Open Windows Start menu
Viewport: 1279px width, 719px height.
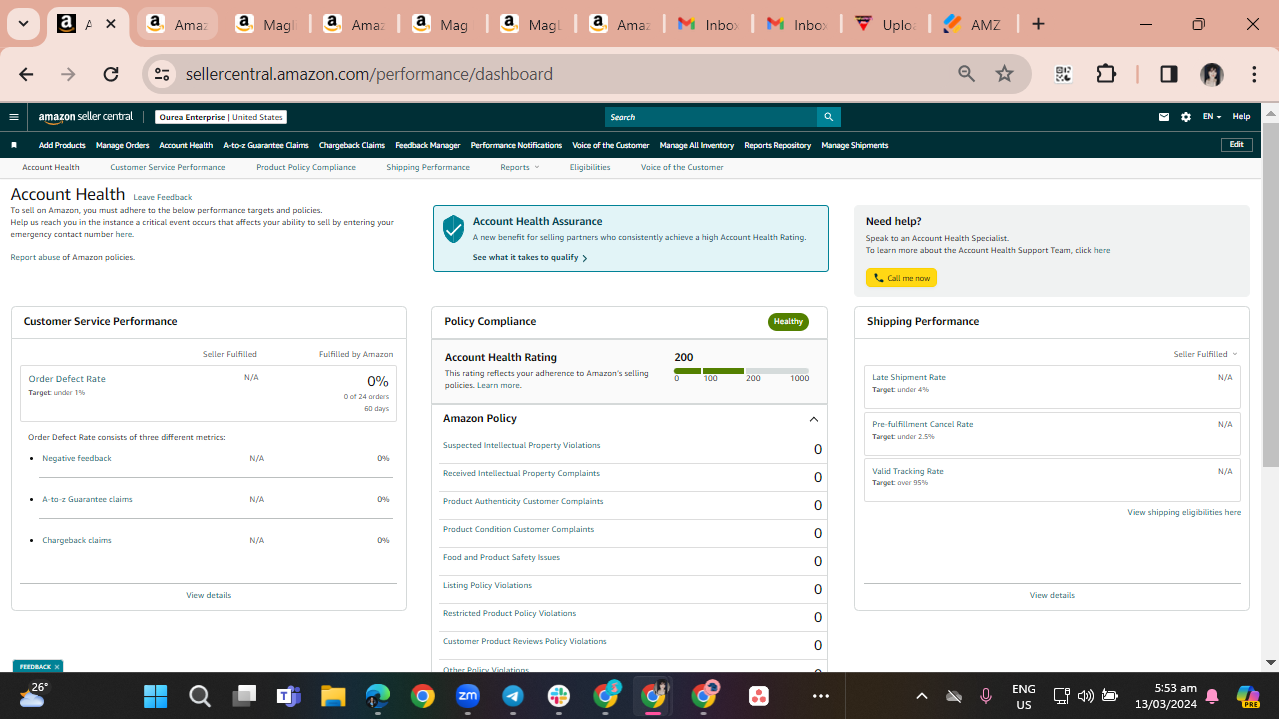pyautogui.click(x=155, y=696)
